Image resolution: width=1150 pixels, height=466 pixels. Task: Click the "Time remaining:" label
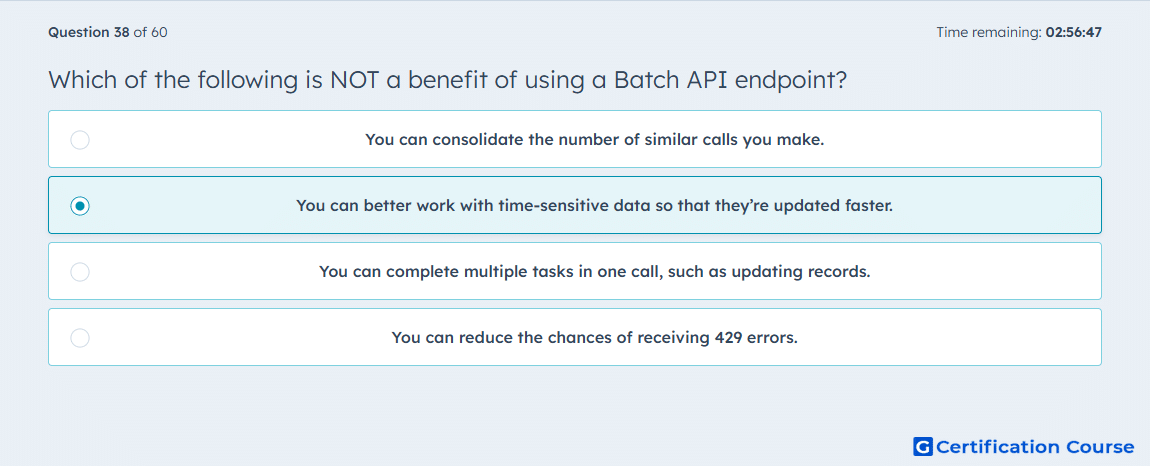pos(988,33)
